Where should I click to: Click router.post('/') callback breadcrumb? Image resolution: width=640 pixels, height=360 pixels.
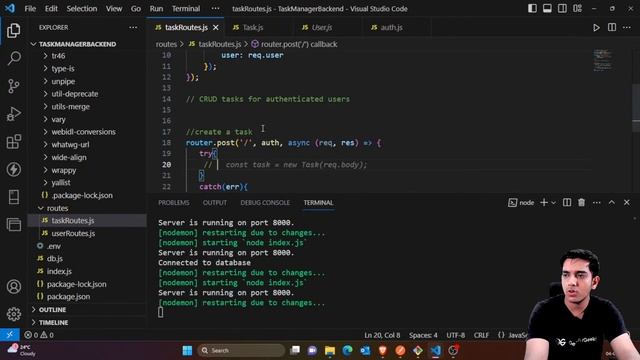coord(294,44)
